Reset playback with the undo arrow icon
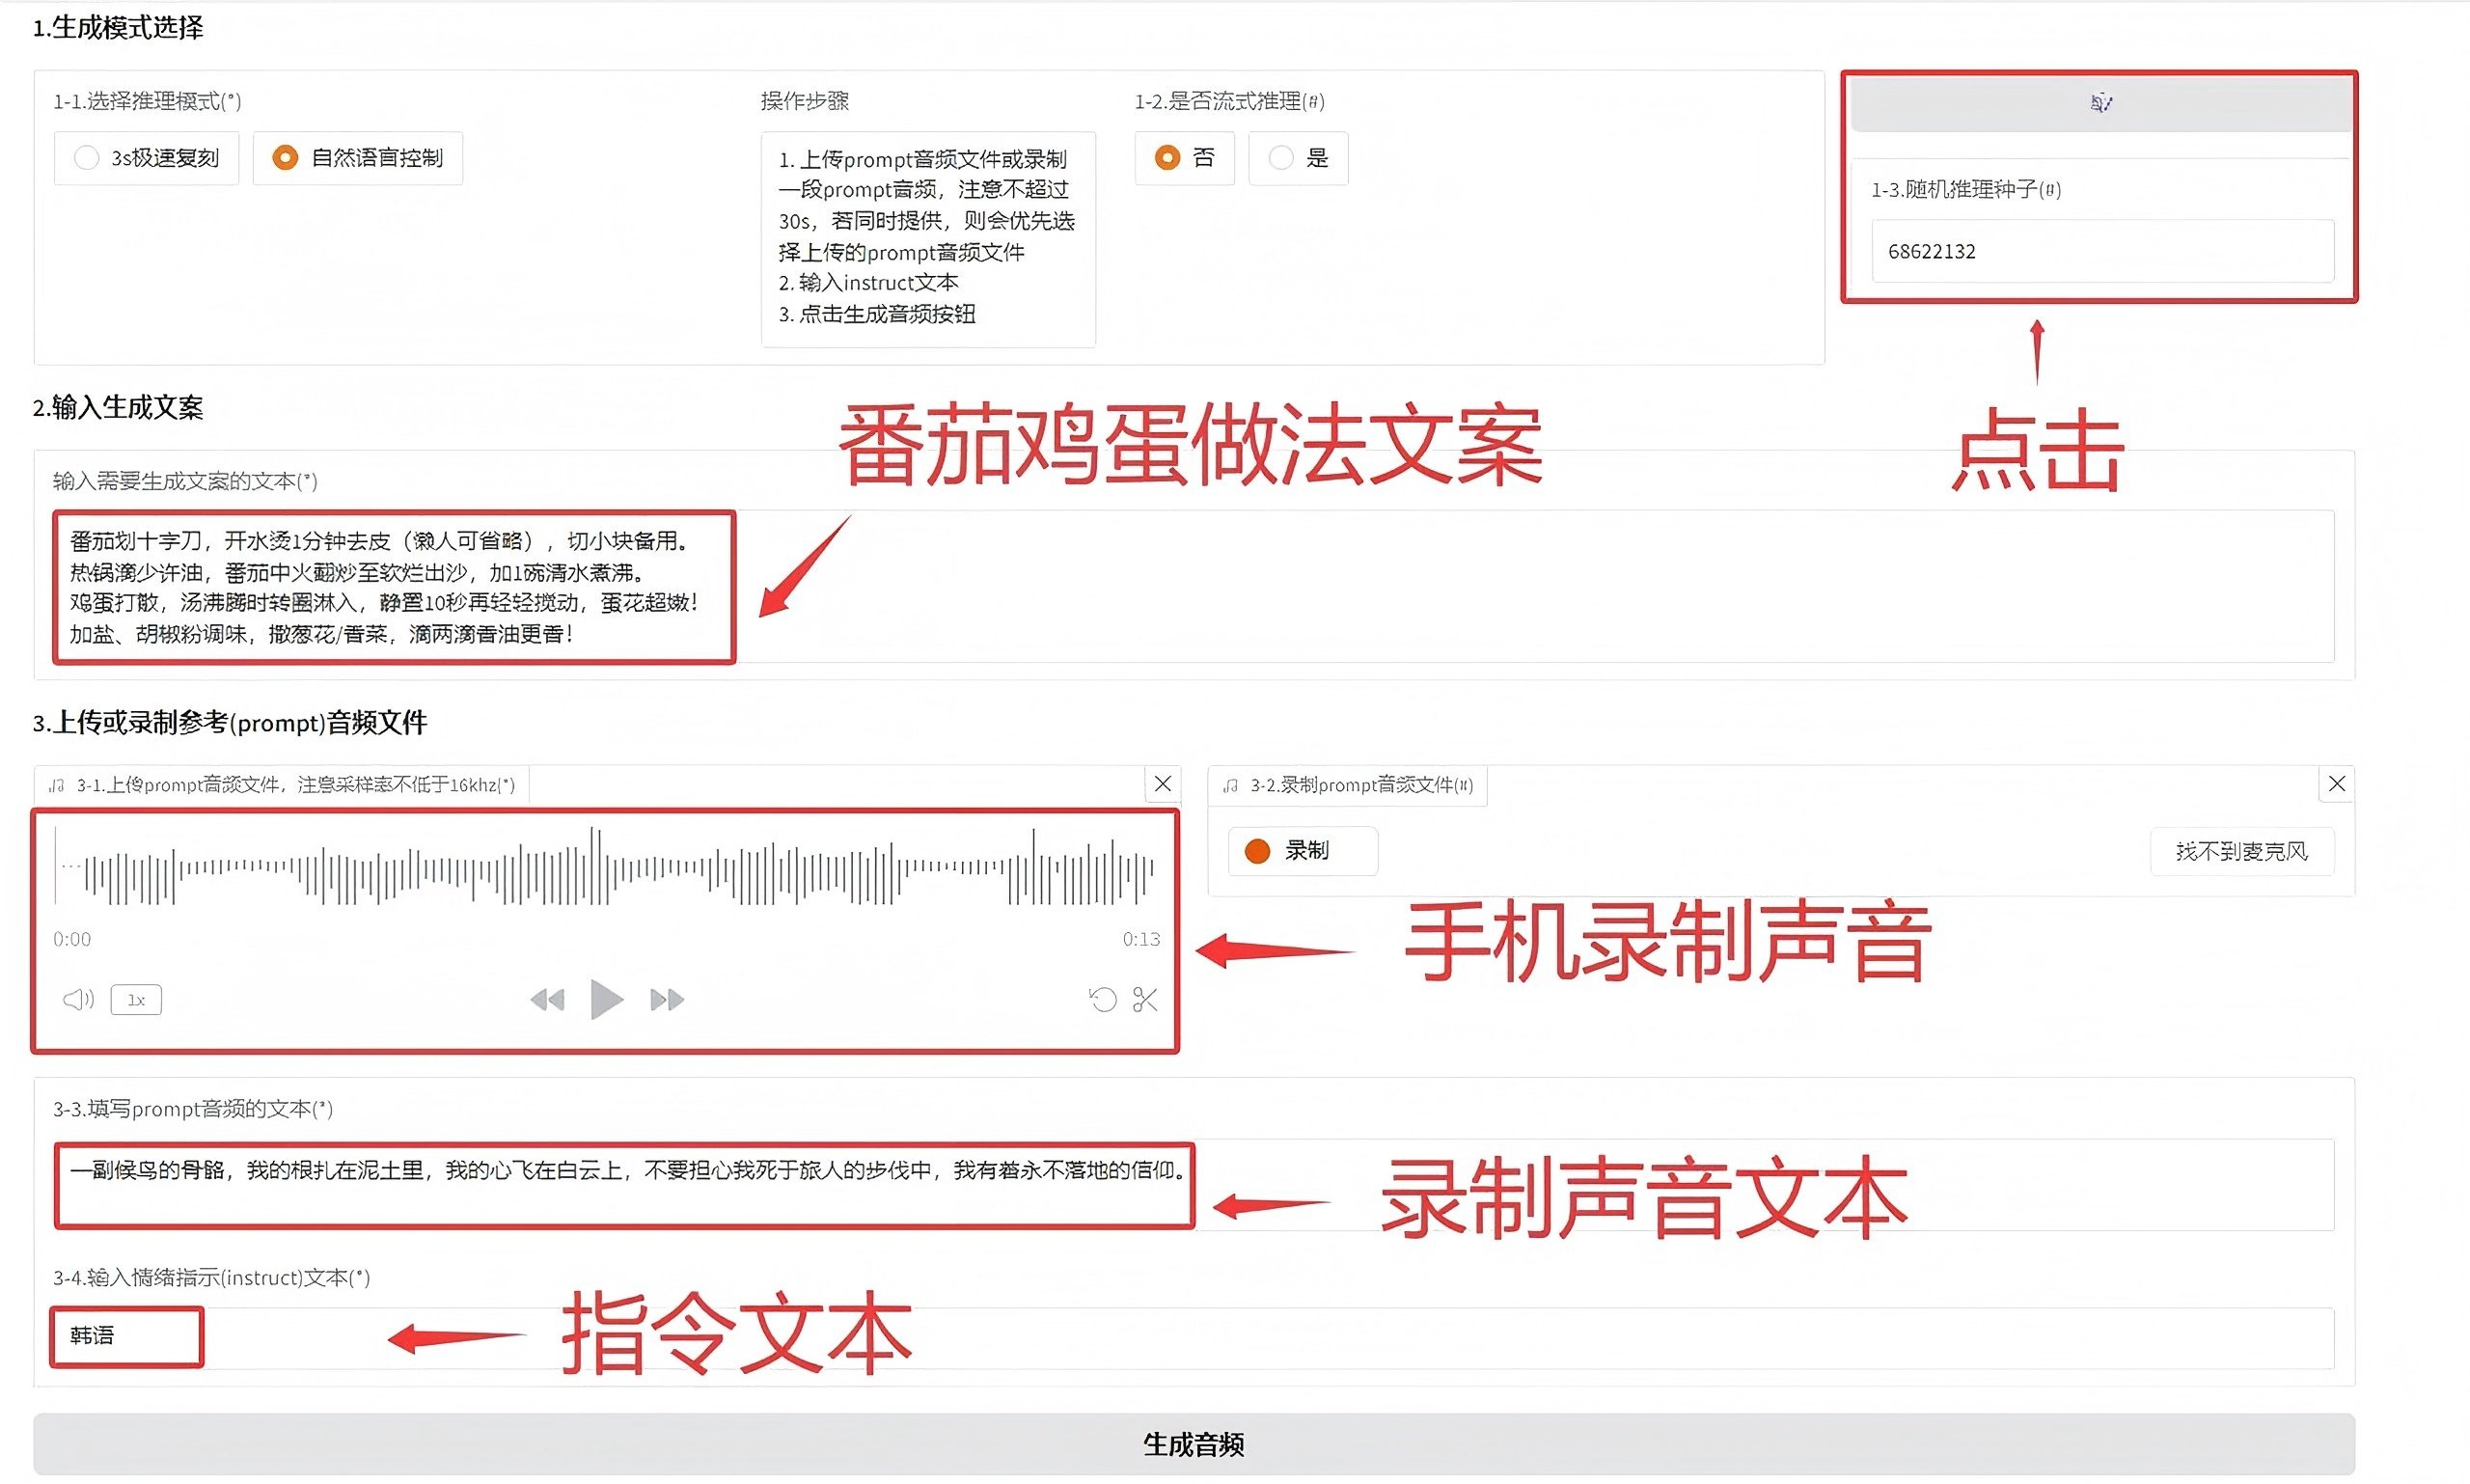 [x=1102, y=999]
